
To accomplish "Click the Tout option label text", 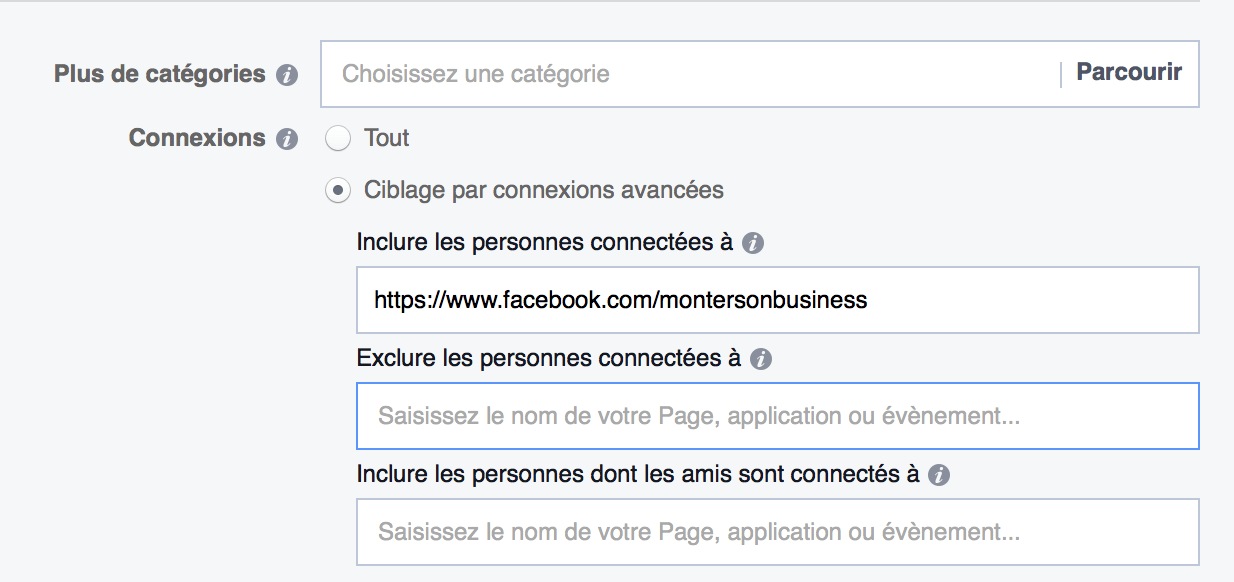I will click(x=387, y=138).
